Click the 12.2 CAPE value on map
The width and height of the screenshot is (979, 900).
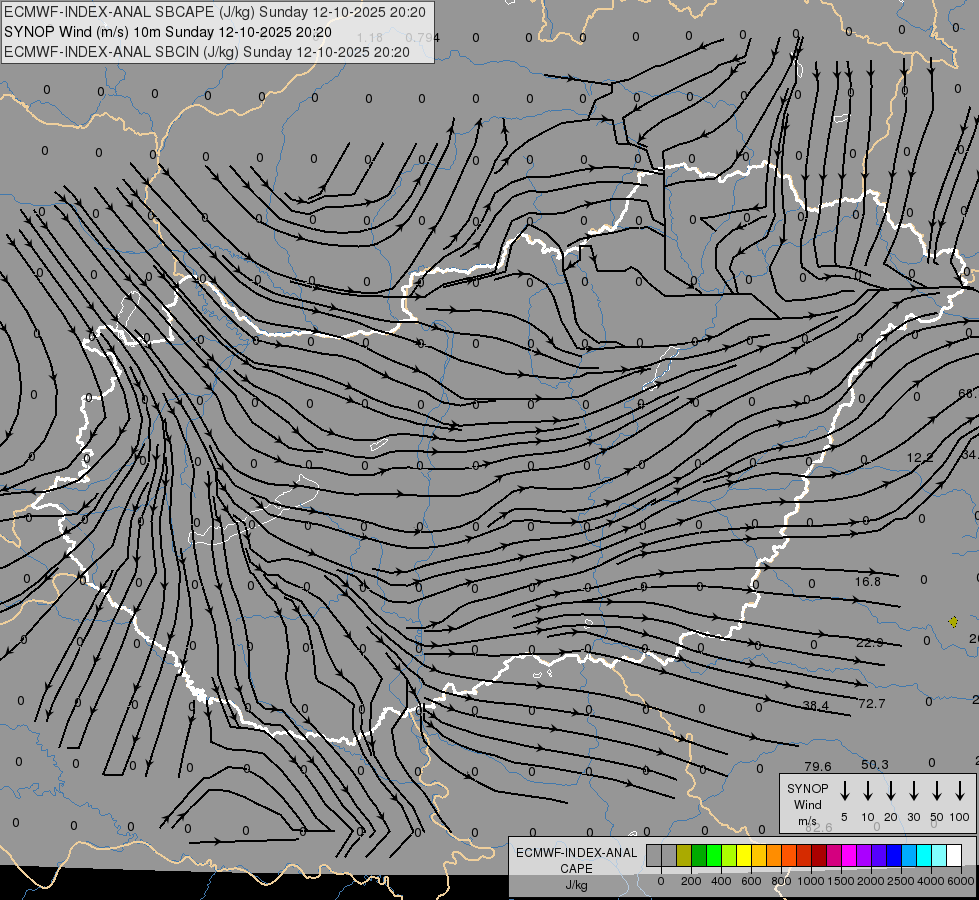920,458
